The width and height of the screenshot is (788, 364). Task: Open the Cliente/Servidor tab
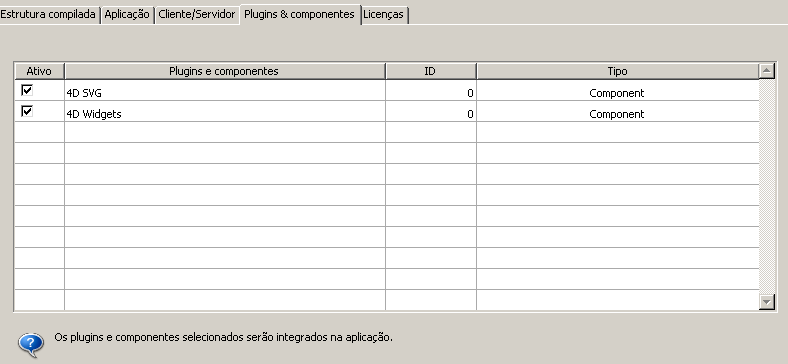click(x=197, y=15)
